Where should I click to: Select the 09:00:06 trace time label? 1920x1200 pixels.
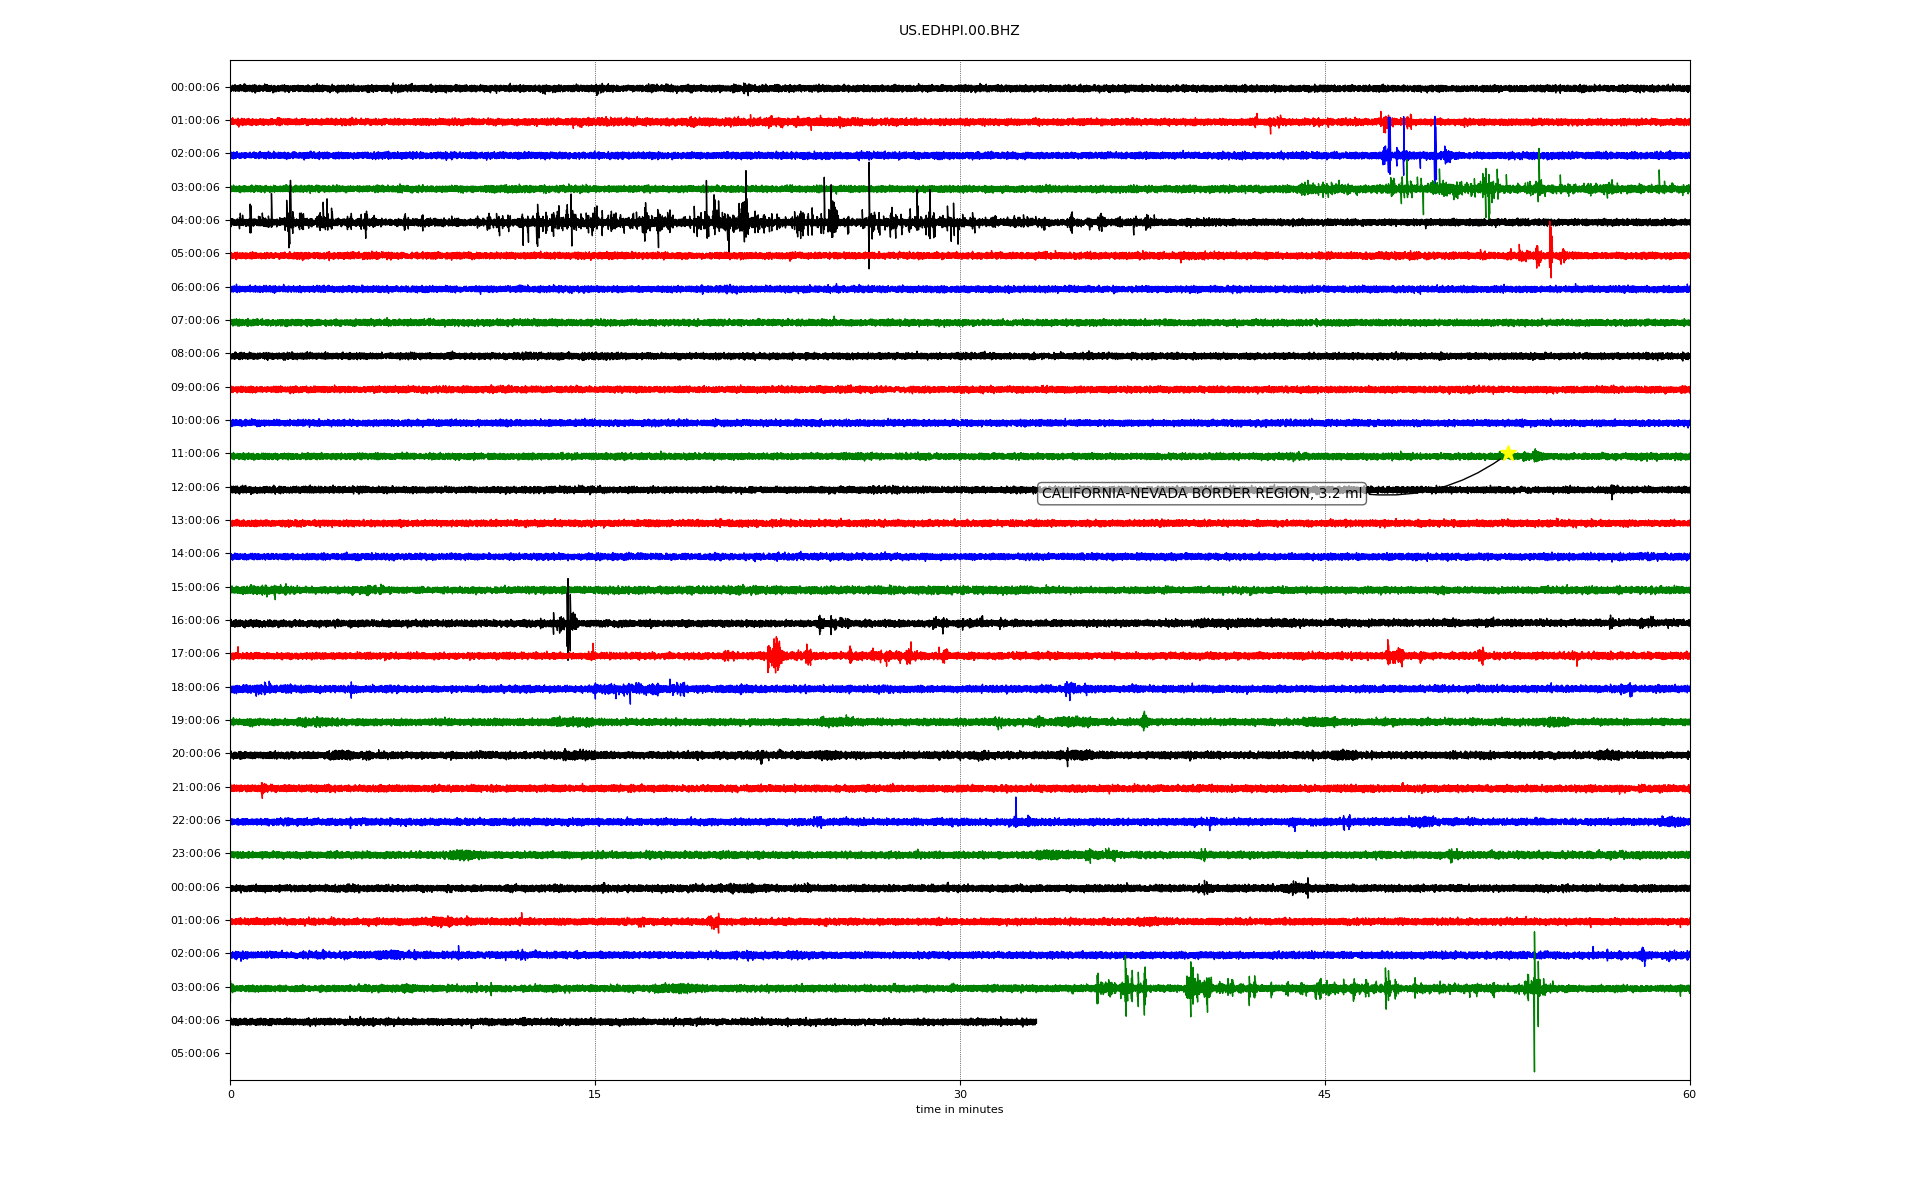(195, 388)
